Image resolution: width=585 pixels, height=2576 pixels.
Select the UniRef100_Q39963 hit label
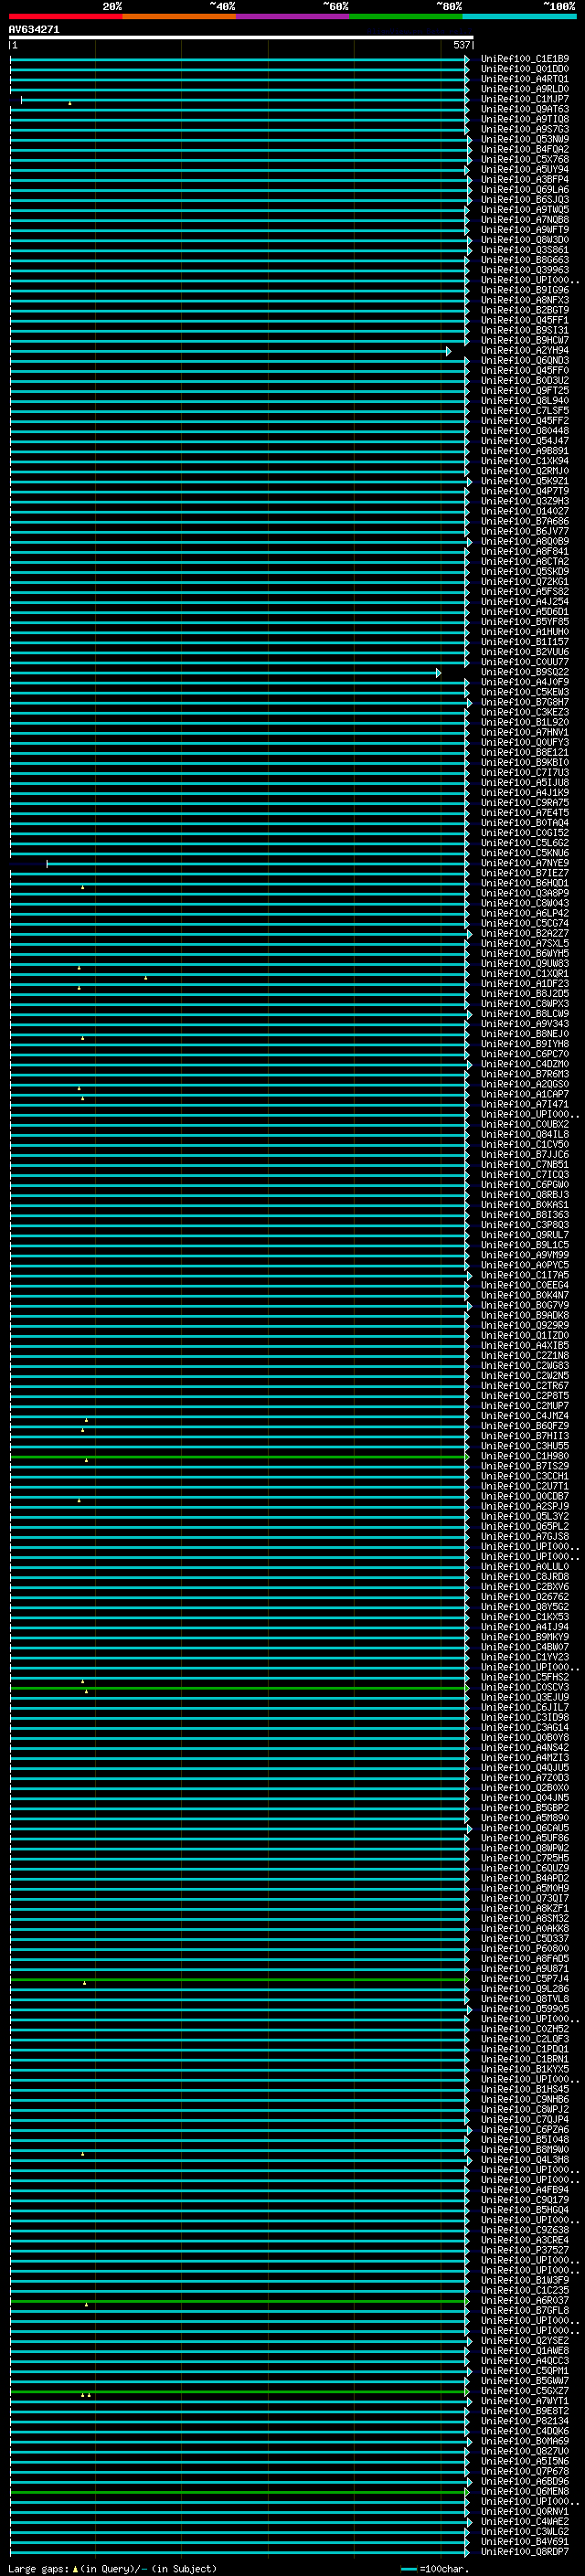coord(524,270)
